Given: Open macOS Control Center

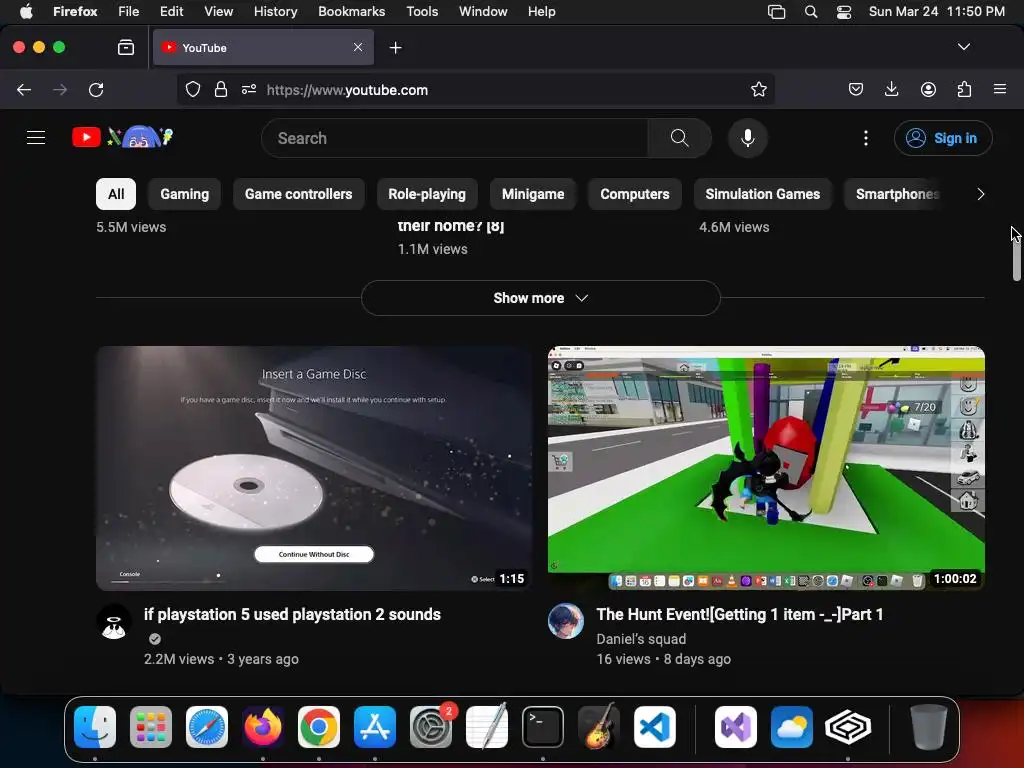Looking at the screenshot, I should point(844,11).
